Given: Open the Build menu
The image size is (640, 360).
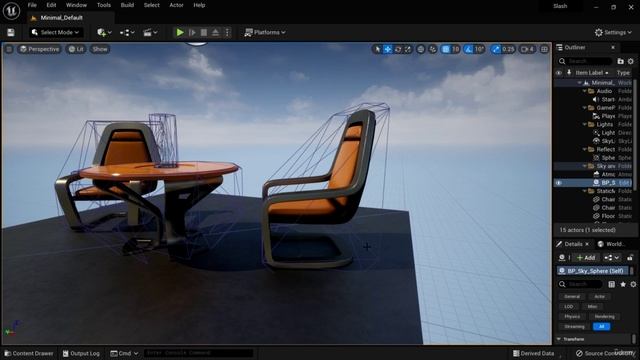Looking at the screenshot, I should (x=127, y=5).
